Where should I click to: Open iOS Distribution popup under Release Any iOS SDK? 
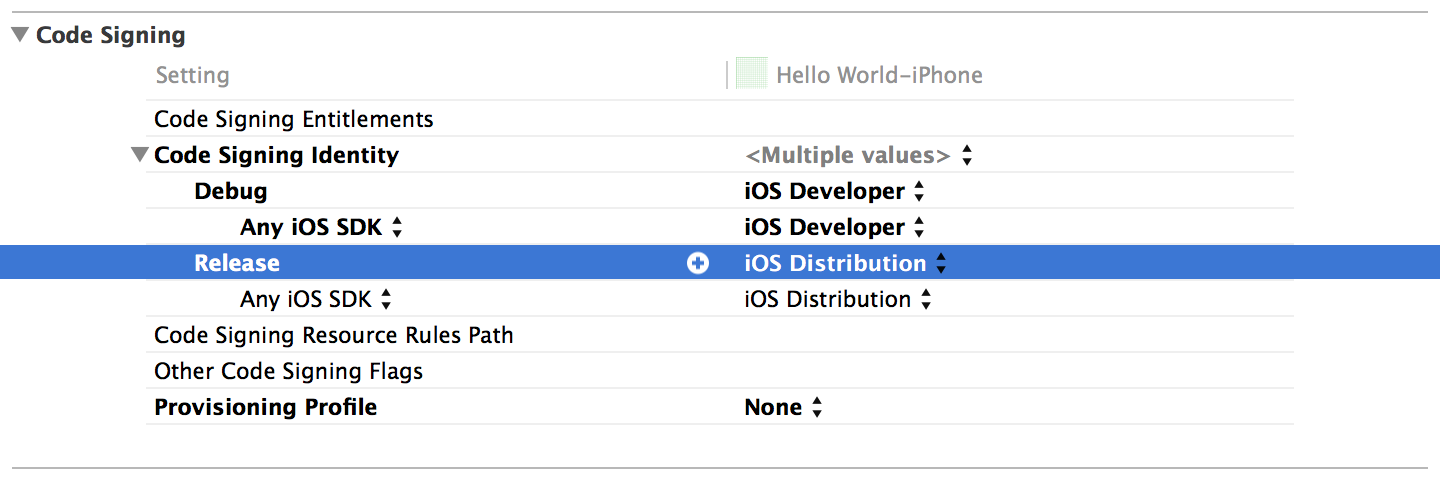[x=838, y=299]
